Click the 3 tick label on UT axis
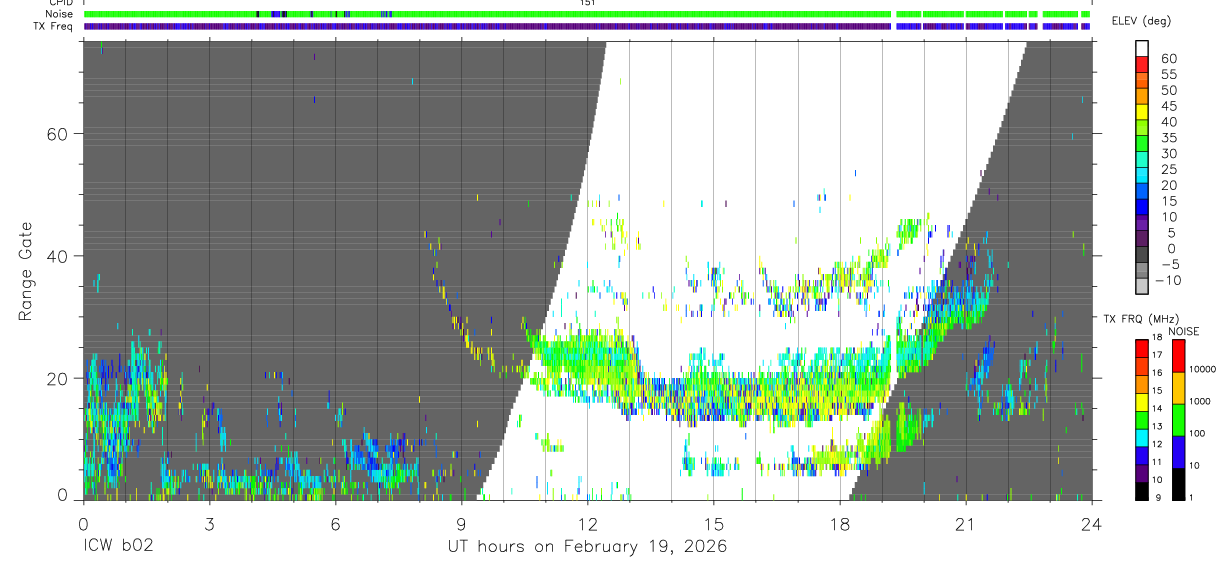The height and width of the screenshot is (567, 1228). pos(208,524)
